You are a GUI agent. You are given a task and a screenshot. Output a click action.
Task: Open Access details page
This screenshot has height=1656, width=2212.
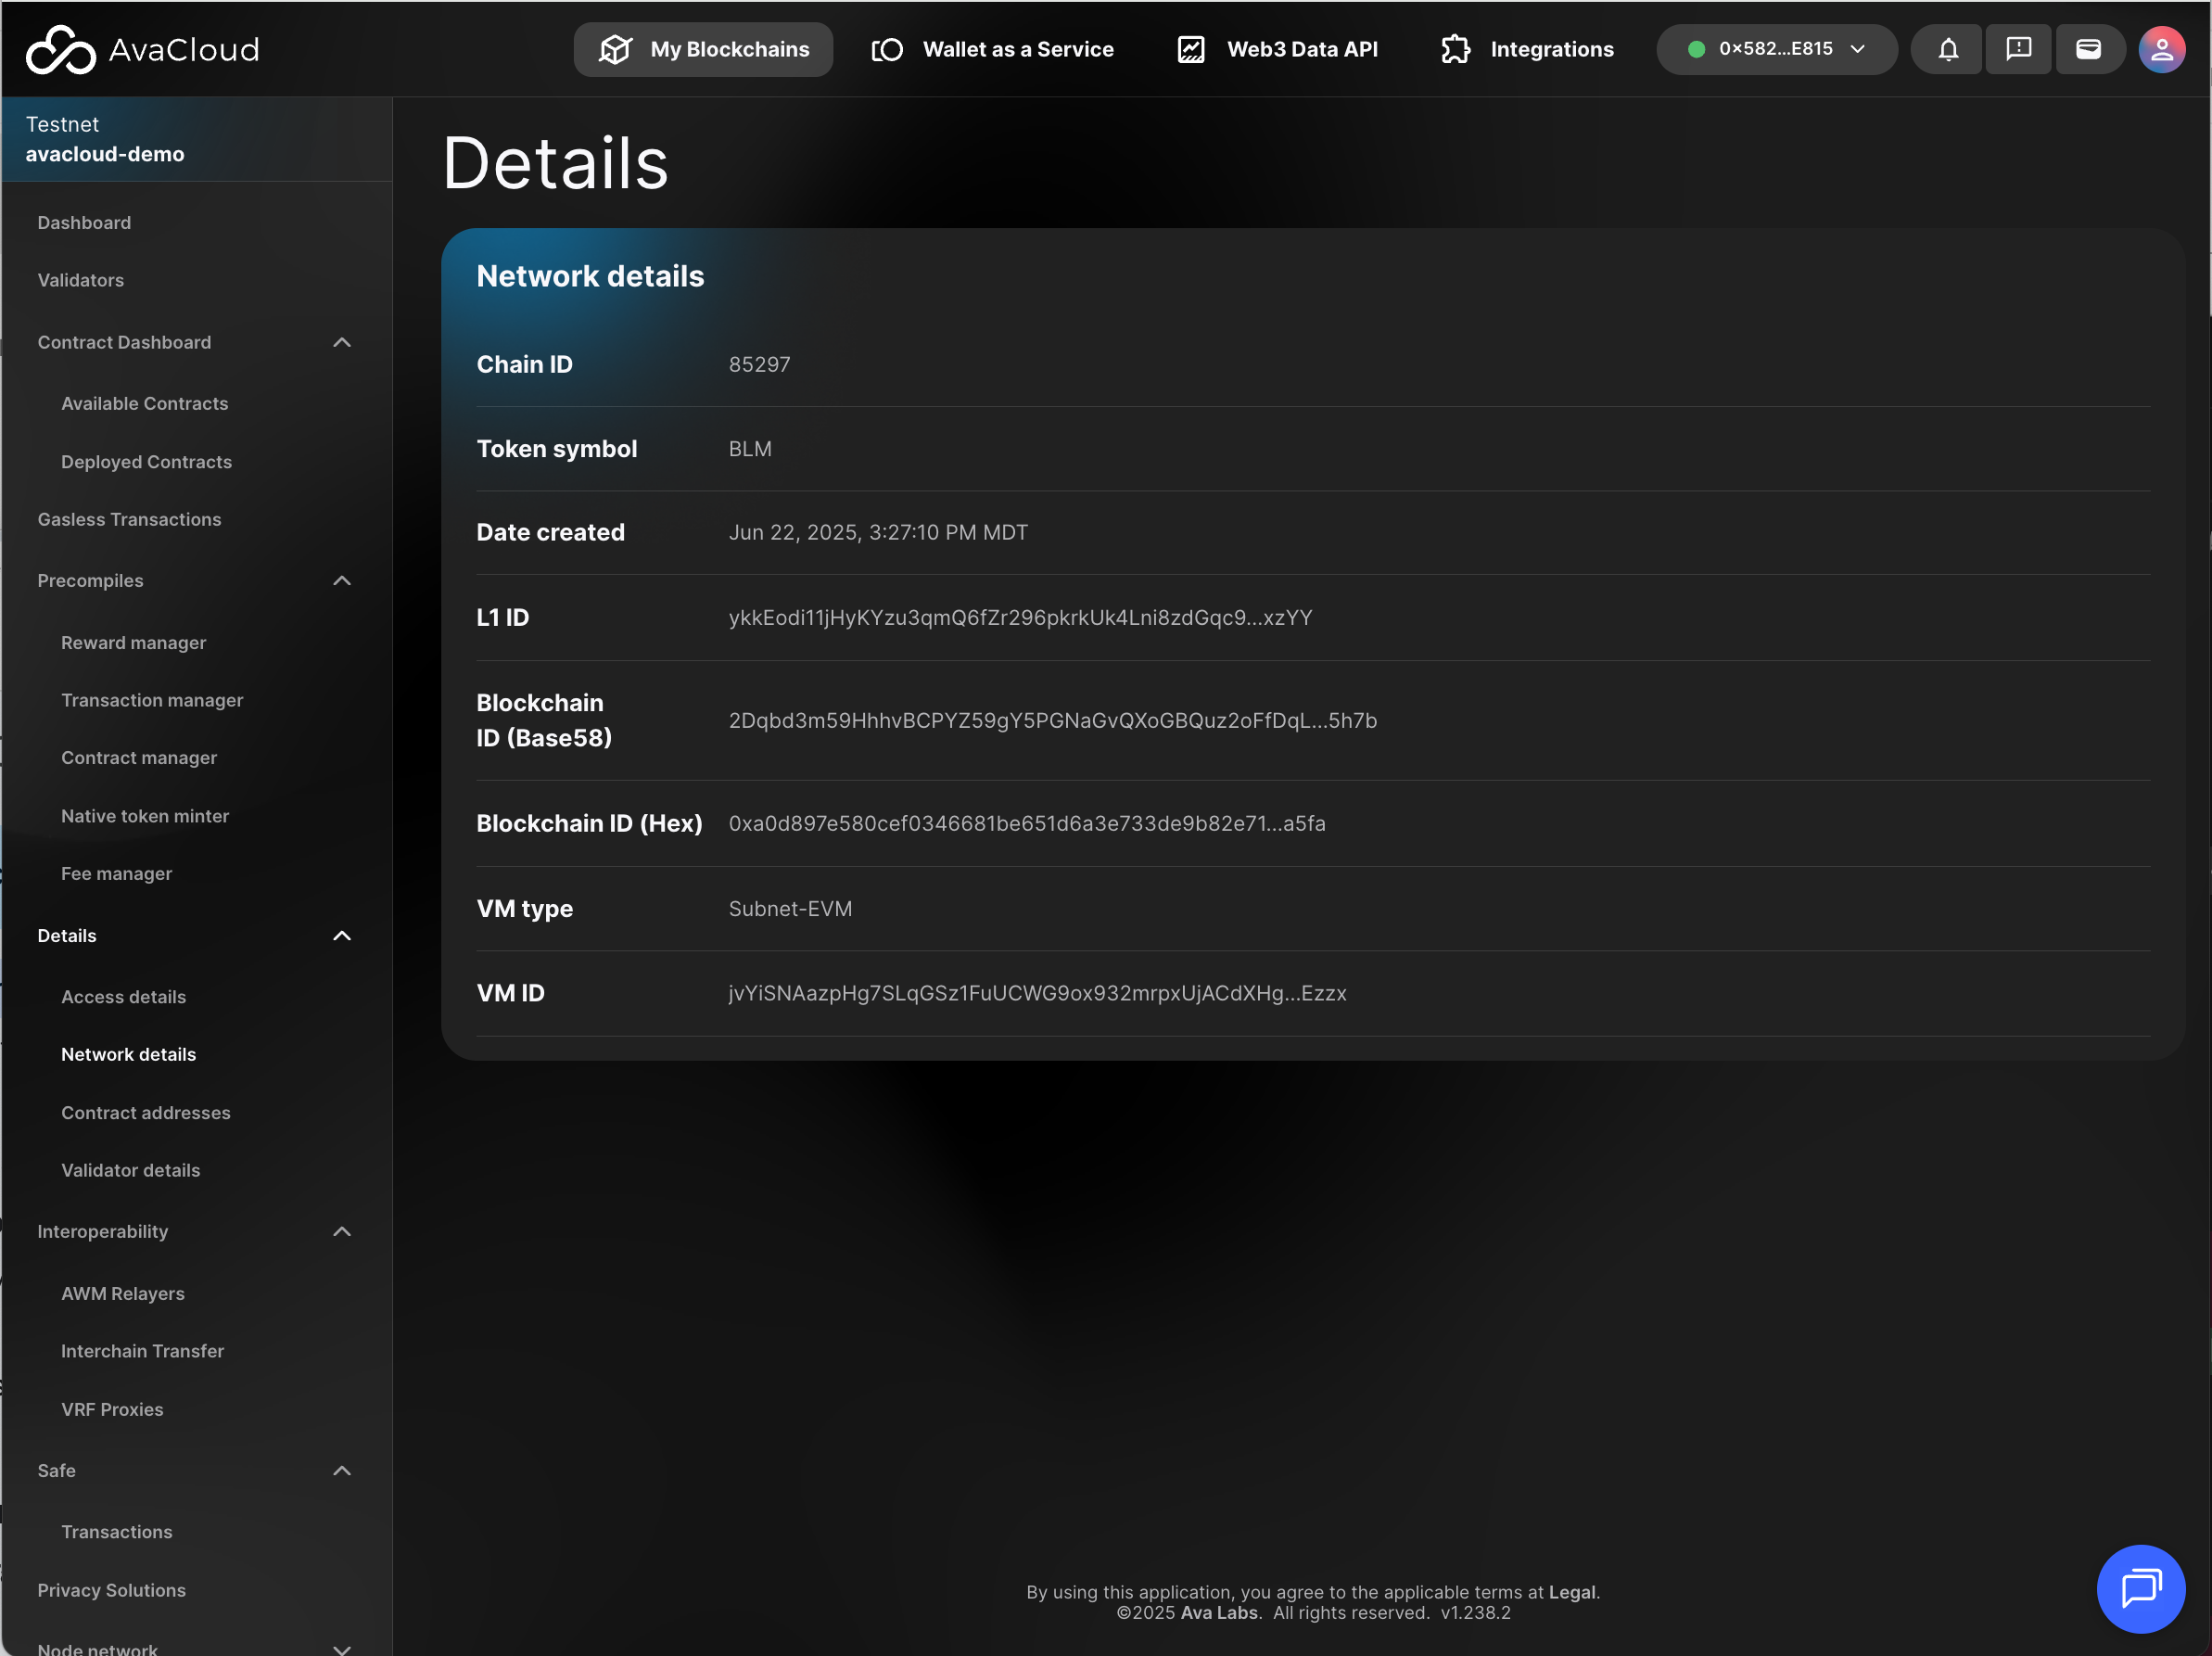[x=123, y=997]
